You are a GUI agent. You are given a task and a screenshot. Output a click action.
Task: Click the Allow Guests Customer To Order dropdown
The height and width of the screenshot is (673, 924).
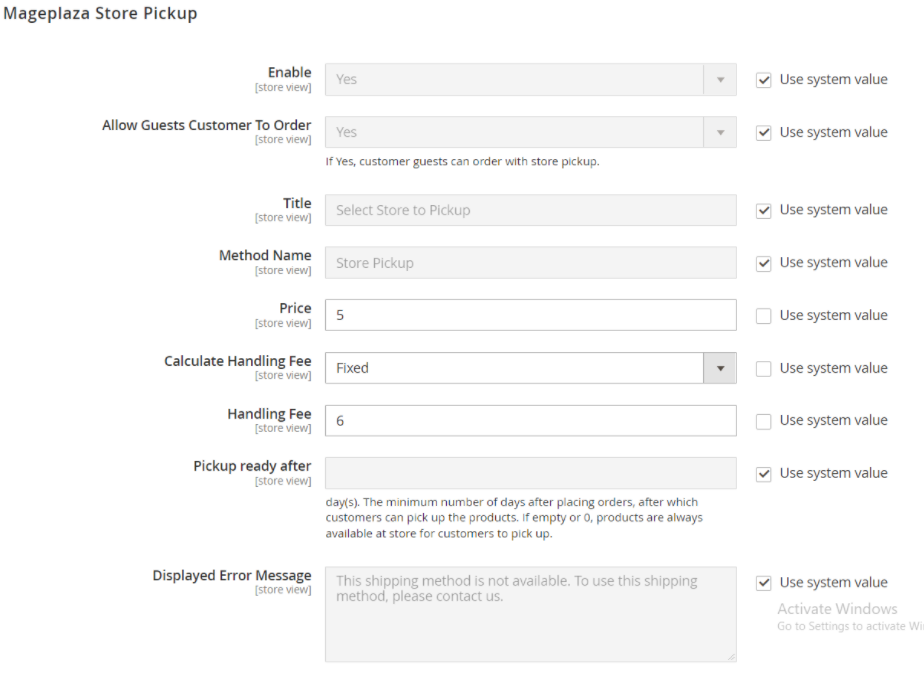point(530,132)
